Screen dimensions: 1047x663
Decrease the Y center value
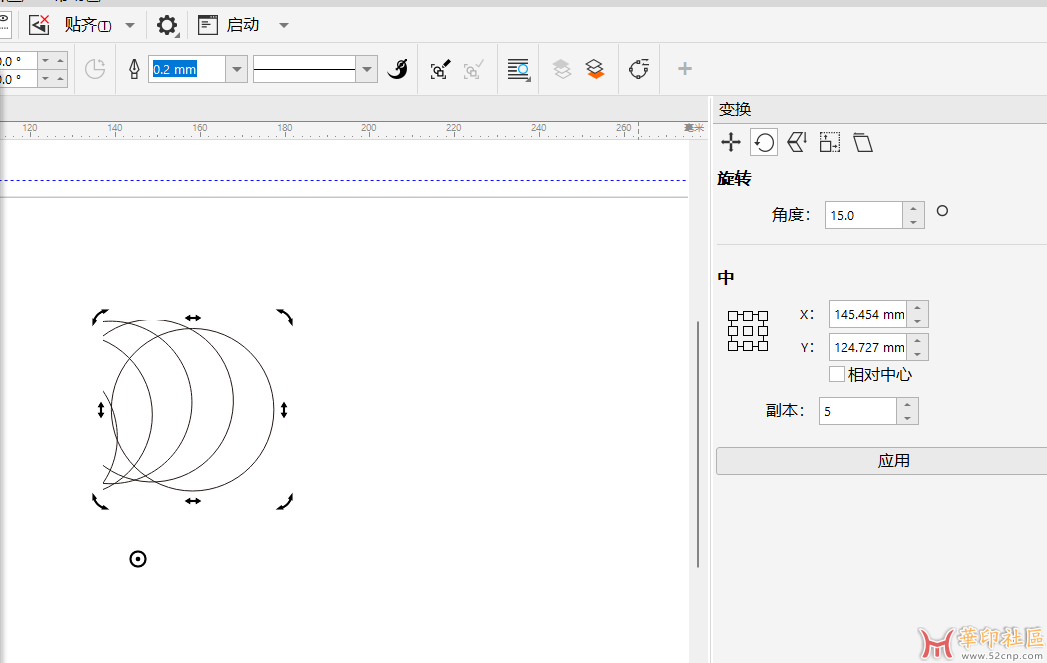(917, 354)
